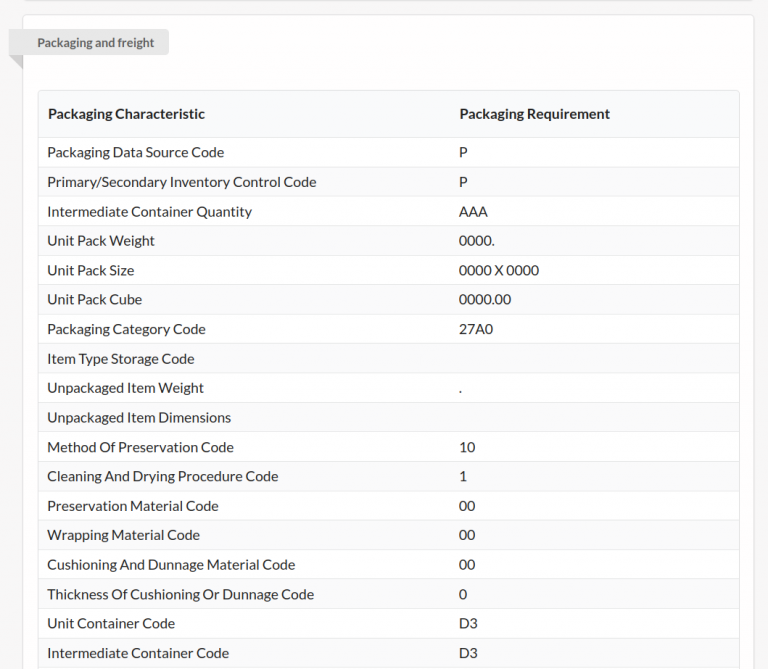
Task: Select the Cushioning And Dunnage Material Code label
Action: (171, 565)
